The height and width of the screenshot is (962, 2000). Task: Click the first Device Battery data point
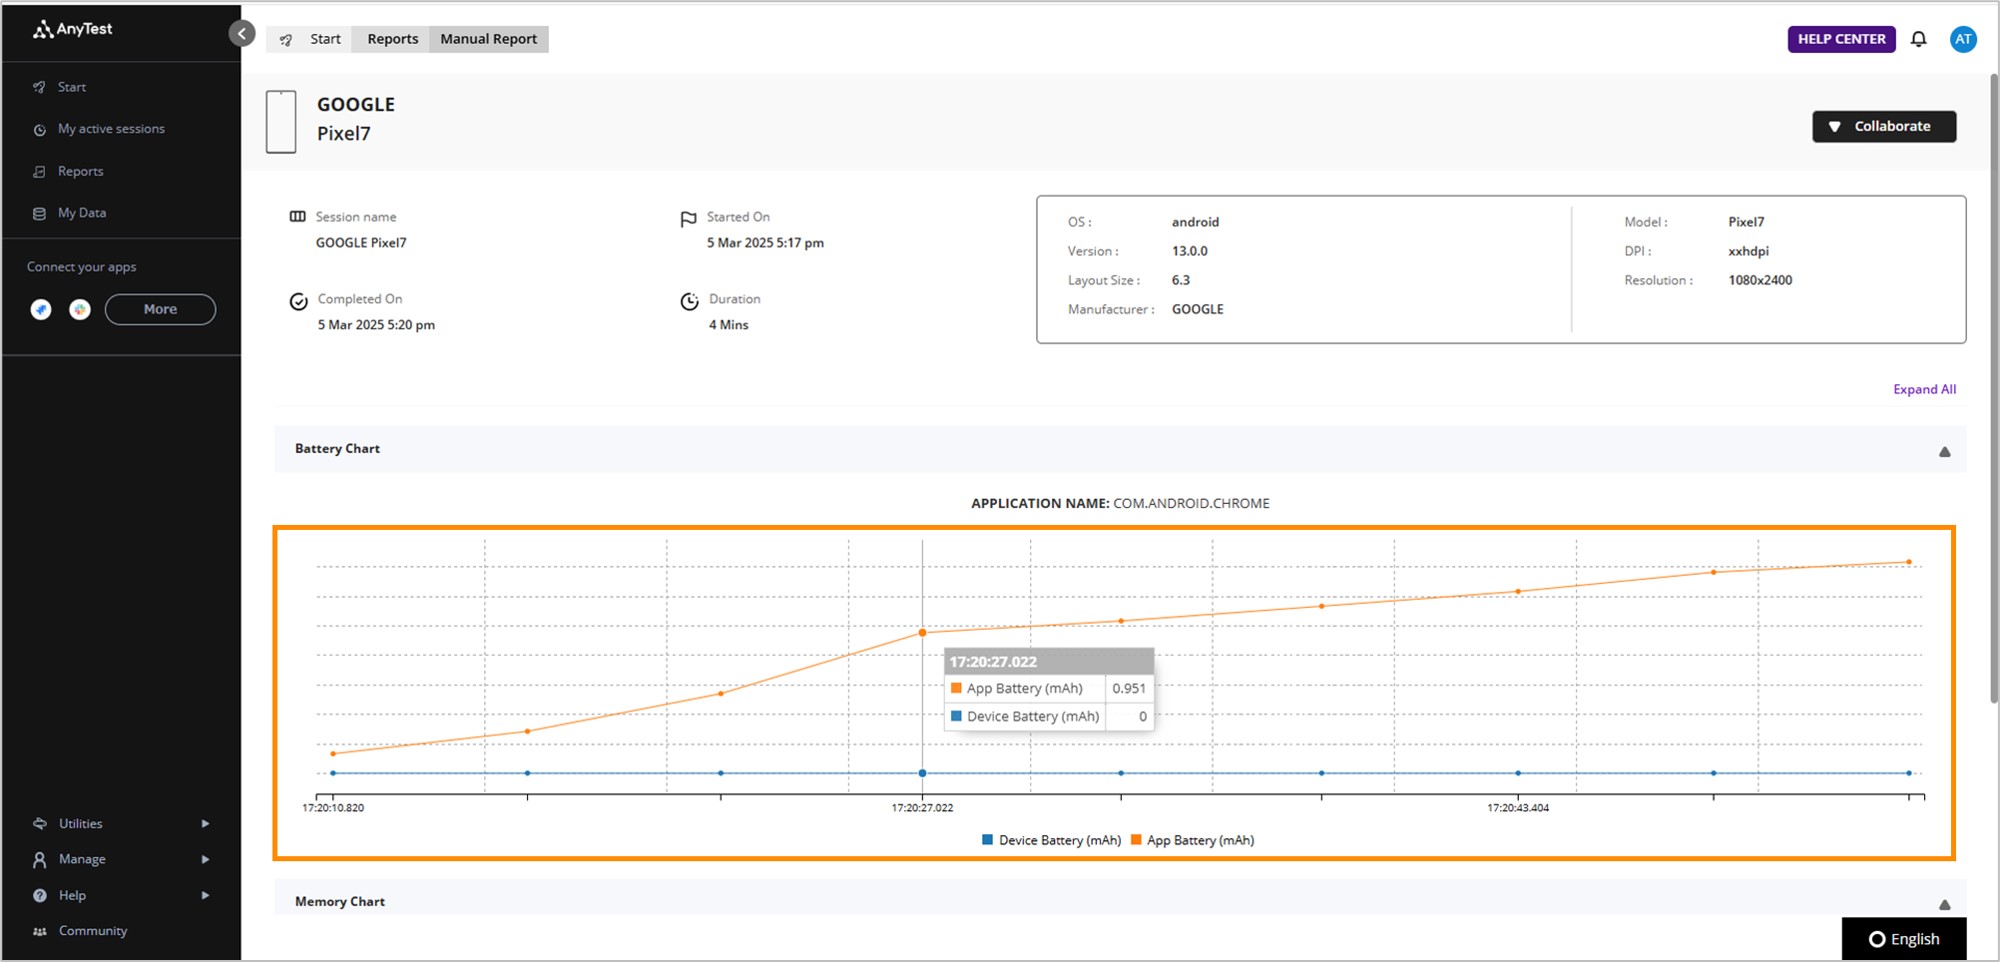[333, 773]
